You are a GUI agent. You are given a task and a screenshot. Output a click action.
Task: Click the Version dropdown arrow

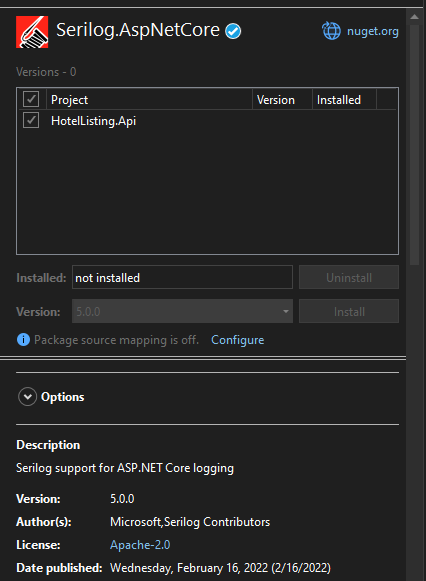[x=286, y=311]
